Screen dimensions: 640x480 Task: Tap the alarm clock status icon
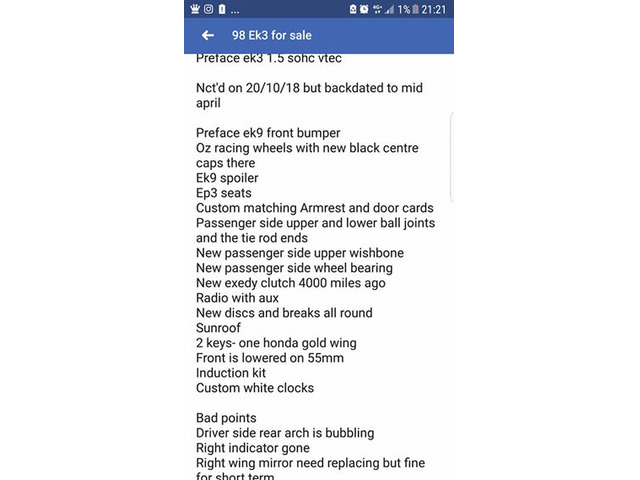[364, 9]
